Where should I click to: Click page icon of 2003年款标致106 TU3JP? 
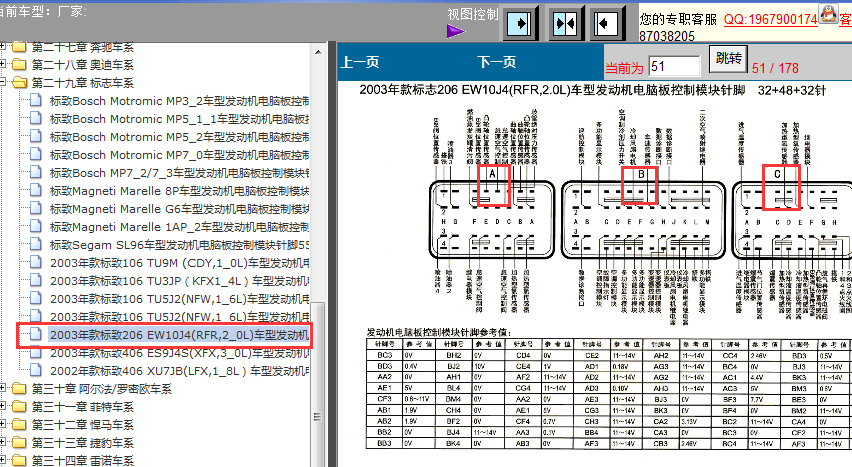coord(36,281)
